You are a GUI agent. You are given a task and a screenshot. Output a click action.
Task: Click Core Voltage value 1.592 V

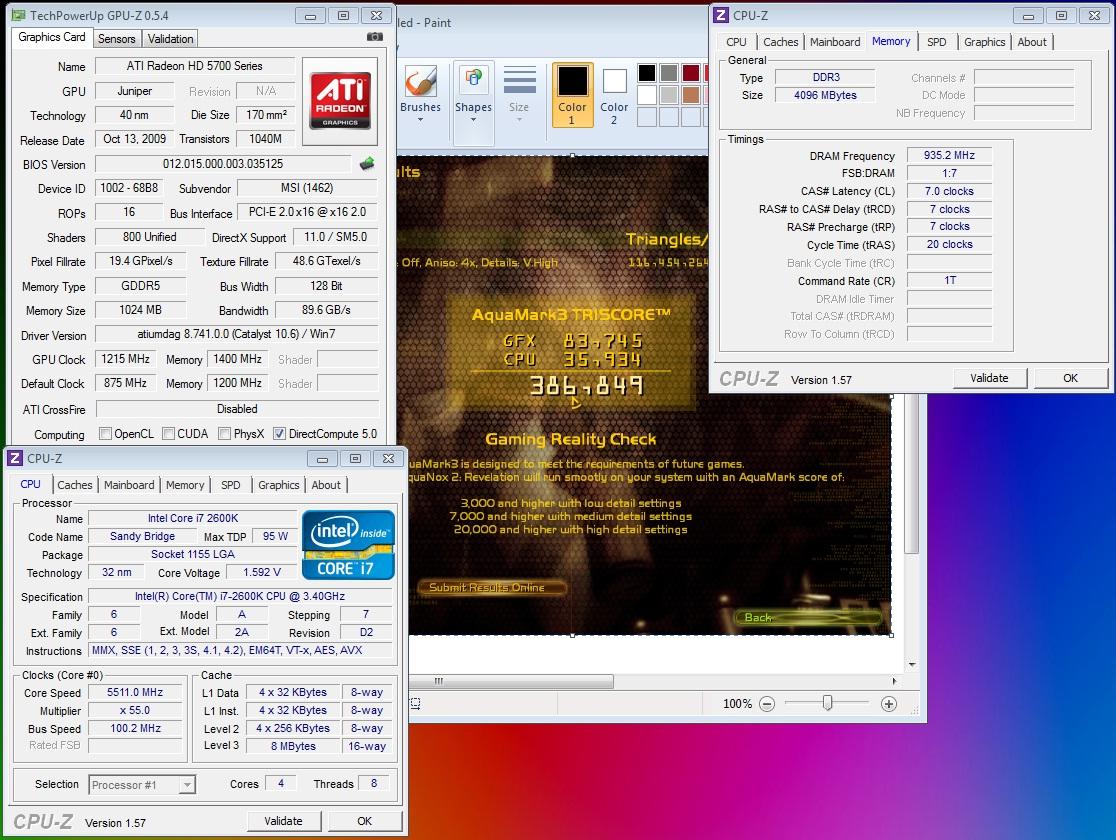pos(261,572)
